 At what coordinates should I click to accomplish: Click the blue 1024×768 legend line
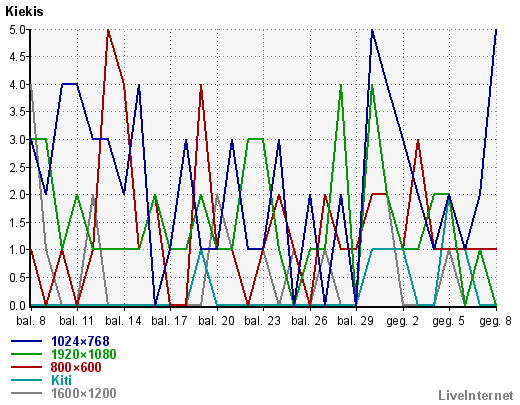pyautogui.click(x=27, y=341)
